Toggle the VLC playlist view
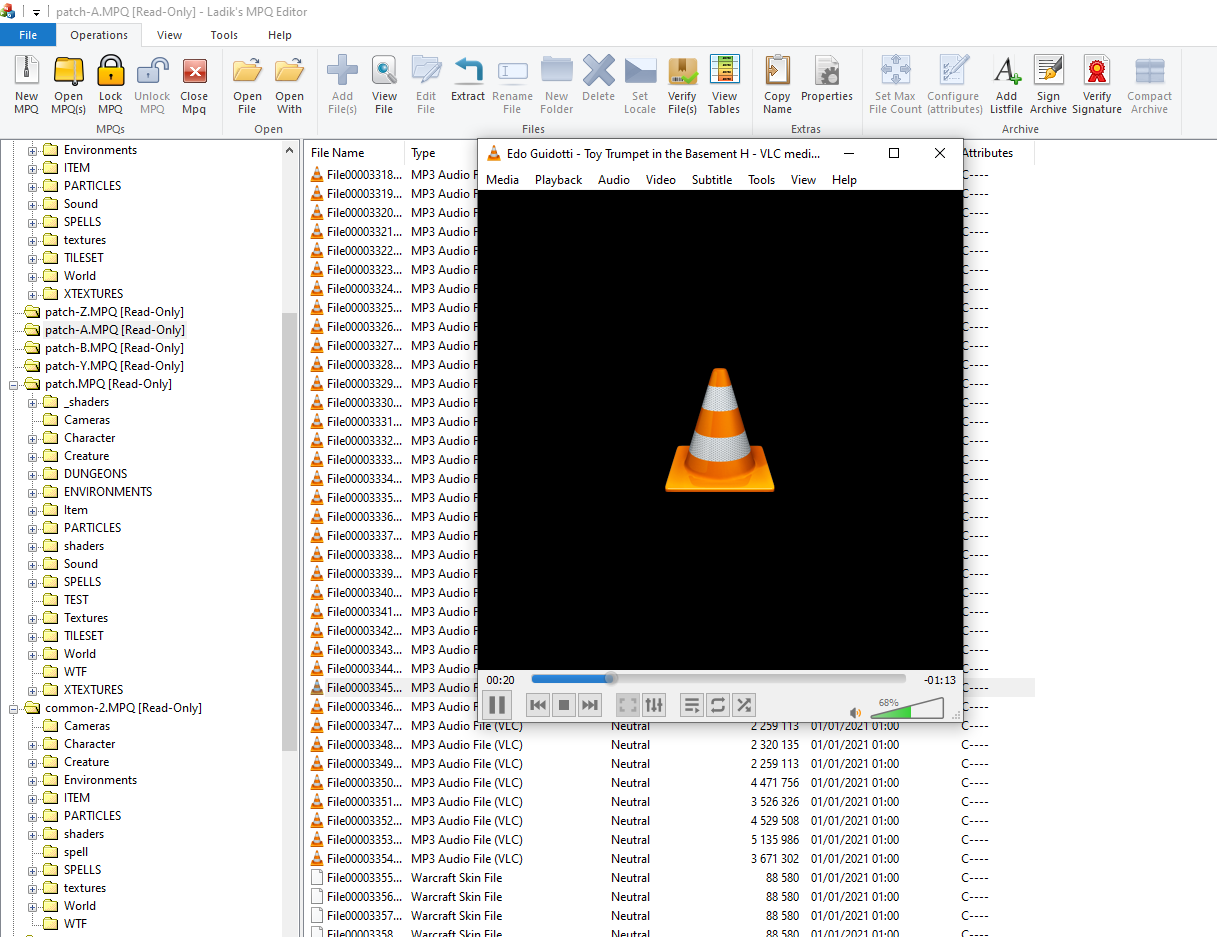The height and width of the screenshot is (937, 1217). [x=692, y=705]
